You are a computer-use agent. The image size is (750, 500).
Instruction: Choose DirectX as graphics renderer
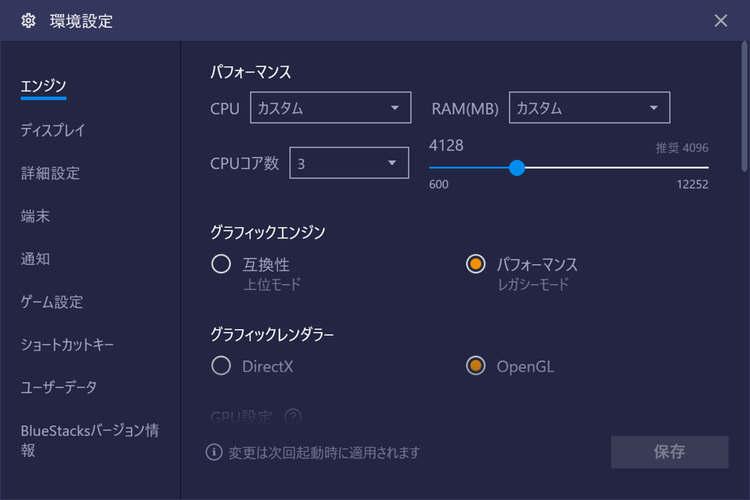click(x=221, y=366)
